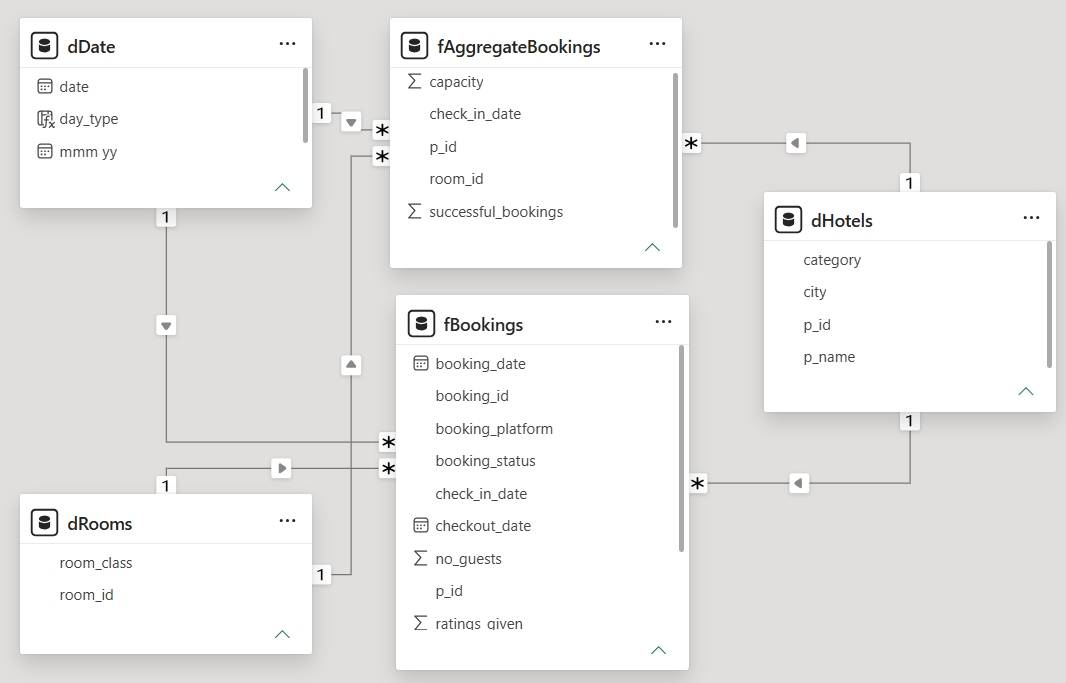Click the dHotels field list scrollbar
1066x683 pixels.
click(1049, 304)
